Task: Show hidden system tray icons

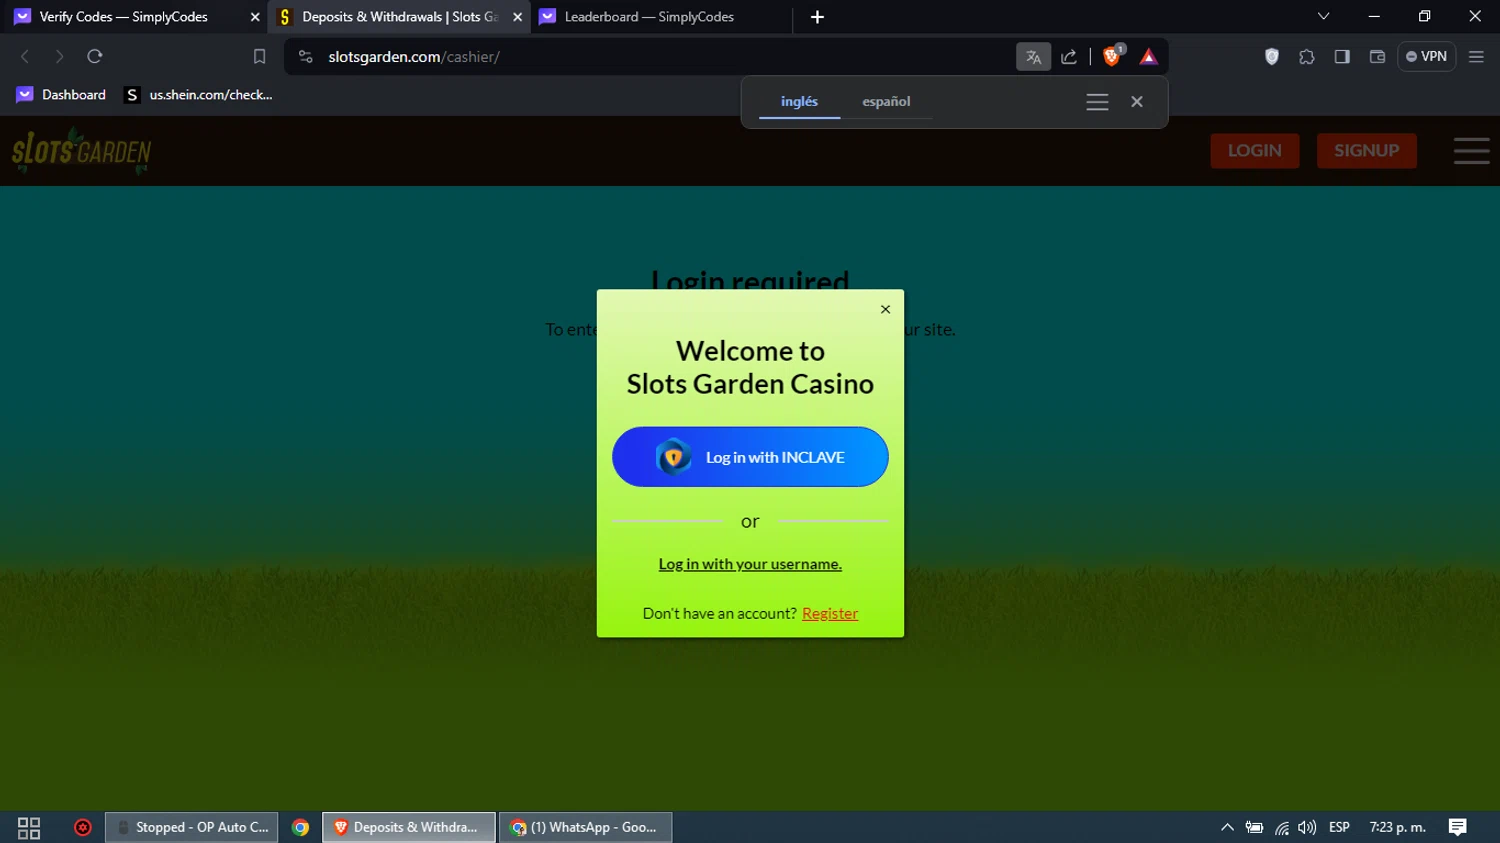Action: click(1227, 828)
